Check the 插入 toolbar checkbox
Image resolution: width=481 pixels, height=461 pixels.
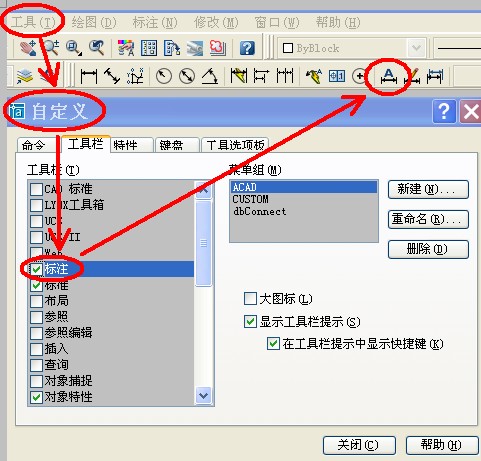pos(36,349)
